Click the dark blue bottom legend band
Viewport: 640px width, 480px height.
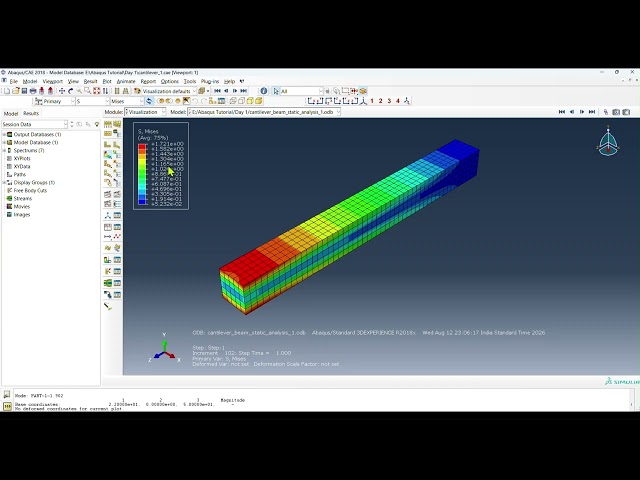[x=142, y=202]
